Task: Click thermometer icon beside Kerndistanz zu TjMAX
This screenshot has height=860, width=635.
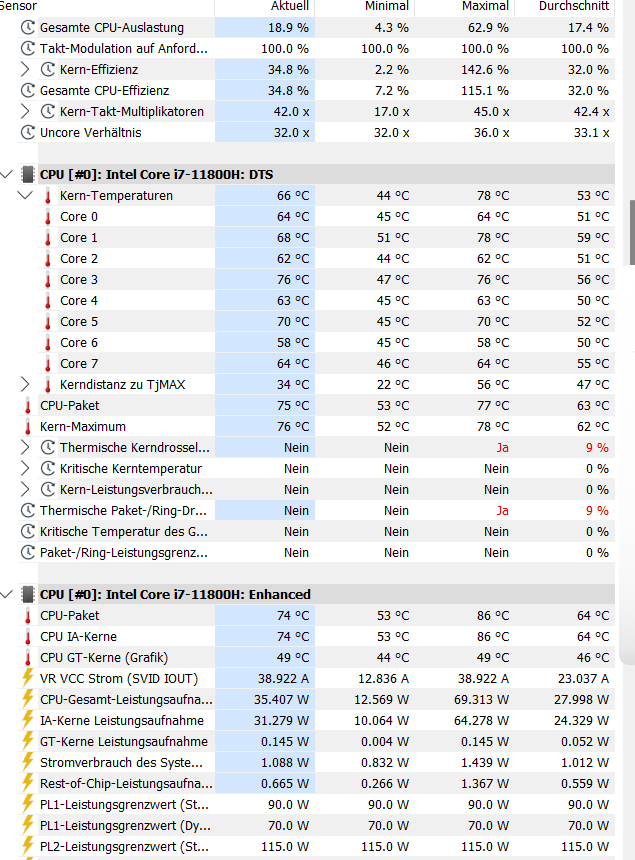Action: (x=48, y=384)
